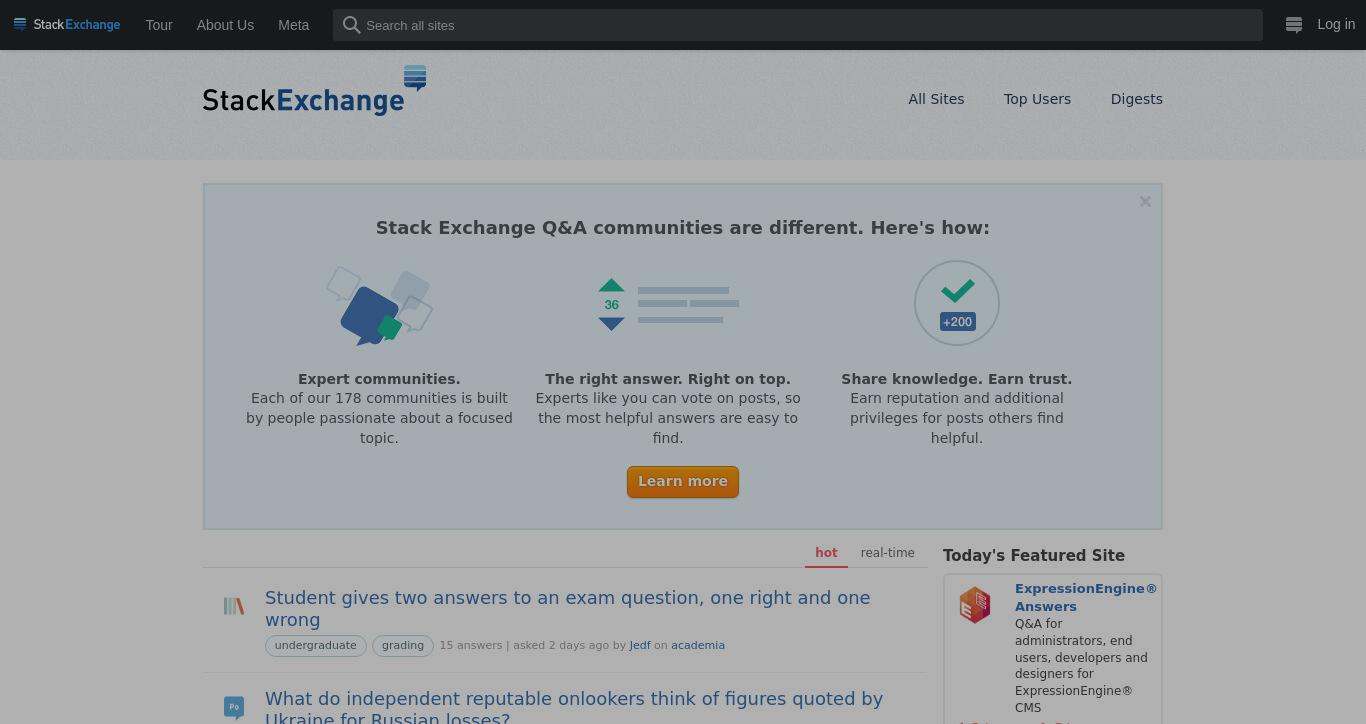Click the Learn more button
Image resolution: width=1366 pixels, height=724 pixels.
[x=683, y=481]
